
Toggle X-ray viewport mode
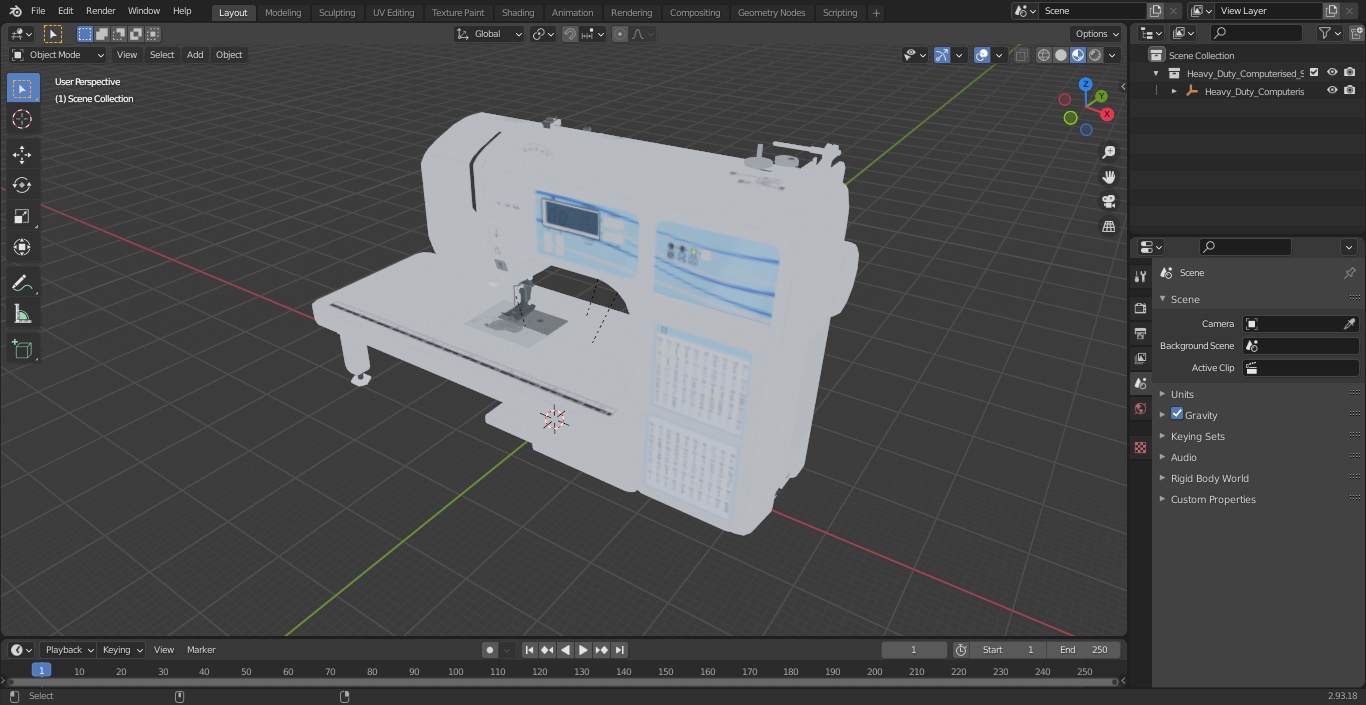1021,55
